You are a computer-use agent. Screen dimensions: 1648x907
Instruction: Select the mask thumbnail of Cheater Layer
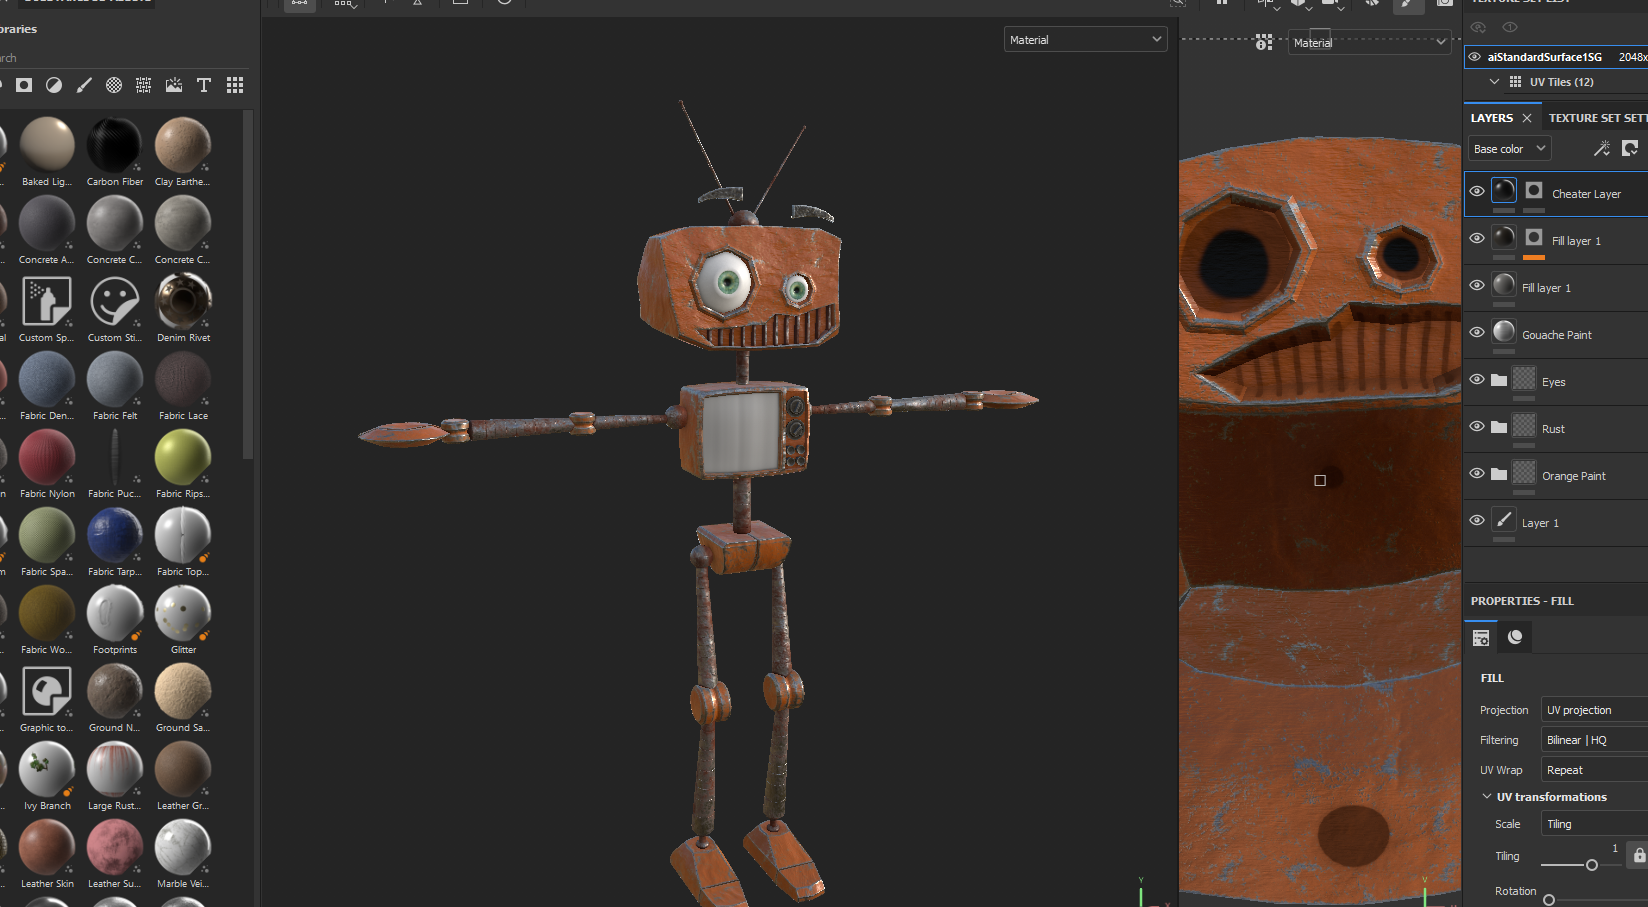coord(1534,190)
